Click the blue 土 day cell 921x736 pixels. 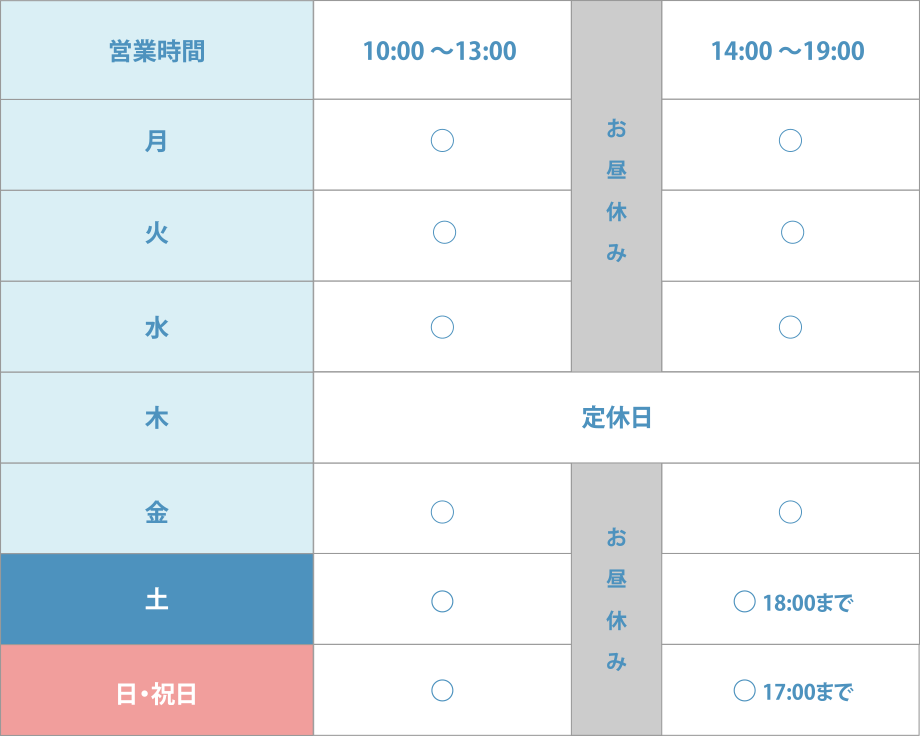[x=157, y=599]
